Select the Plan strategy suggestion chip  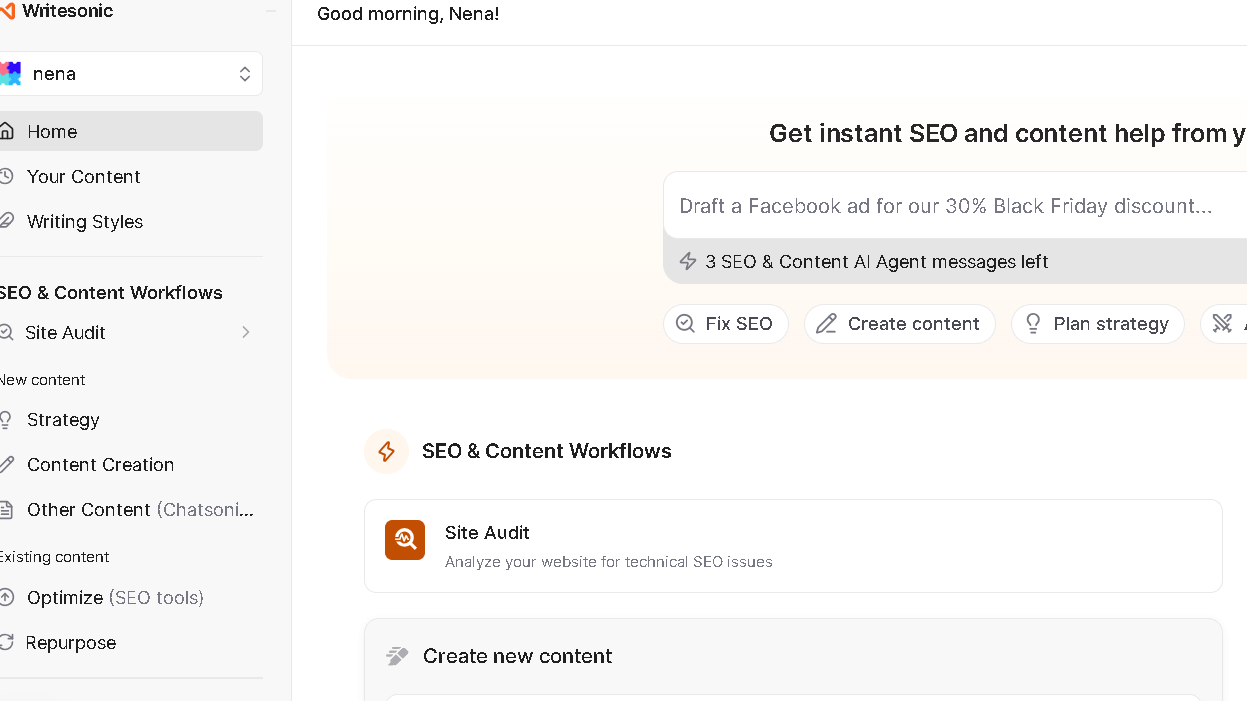point(1098,324)
